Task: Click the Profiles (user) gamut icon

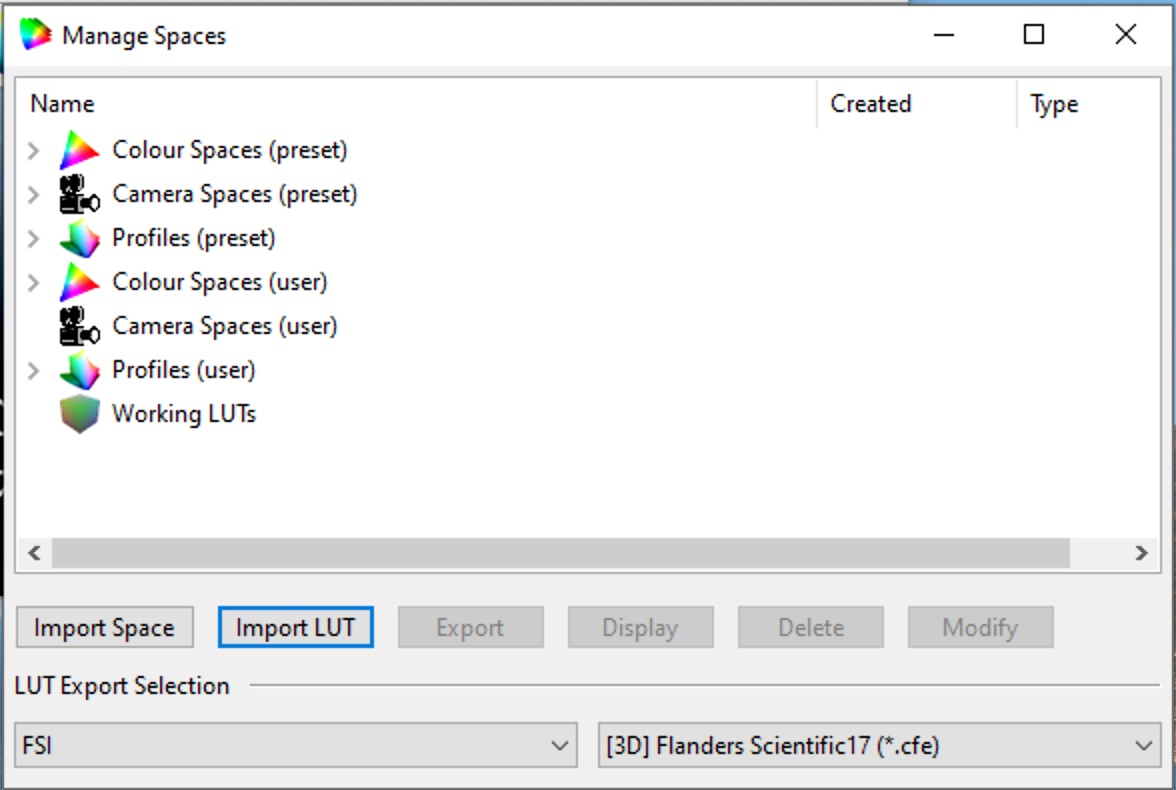Action: [80, 370]
